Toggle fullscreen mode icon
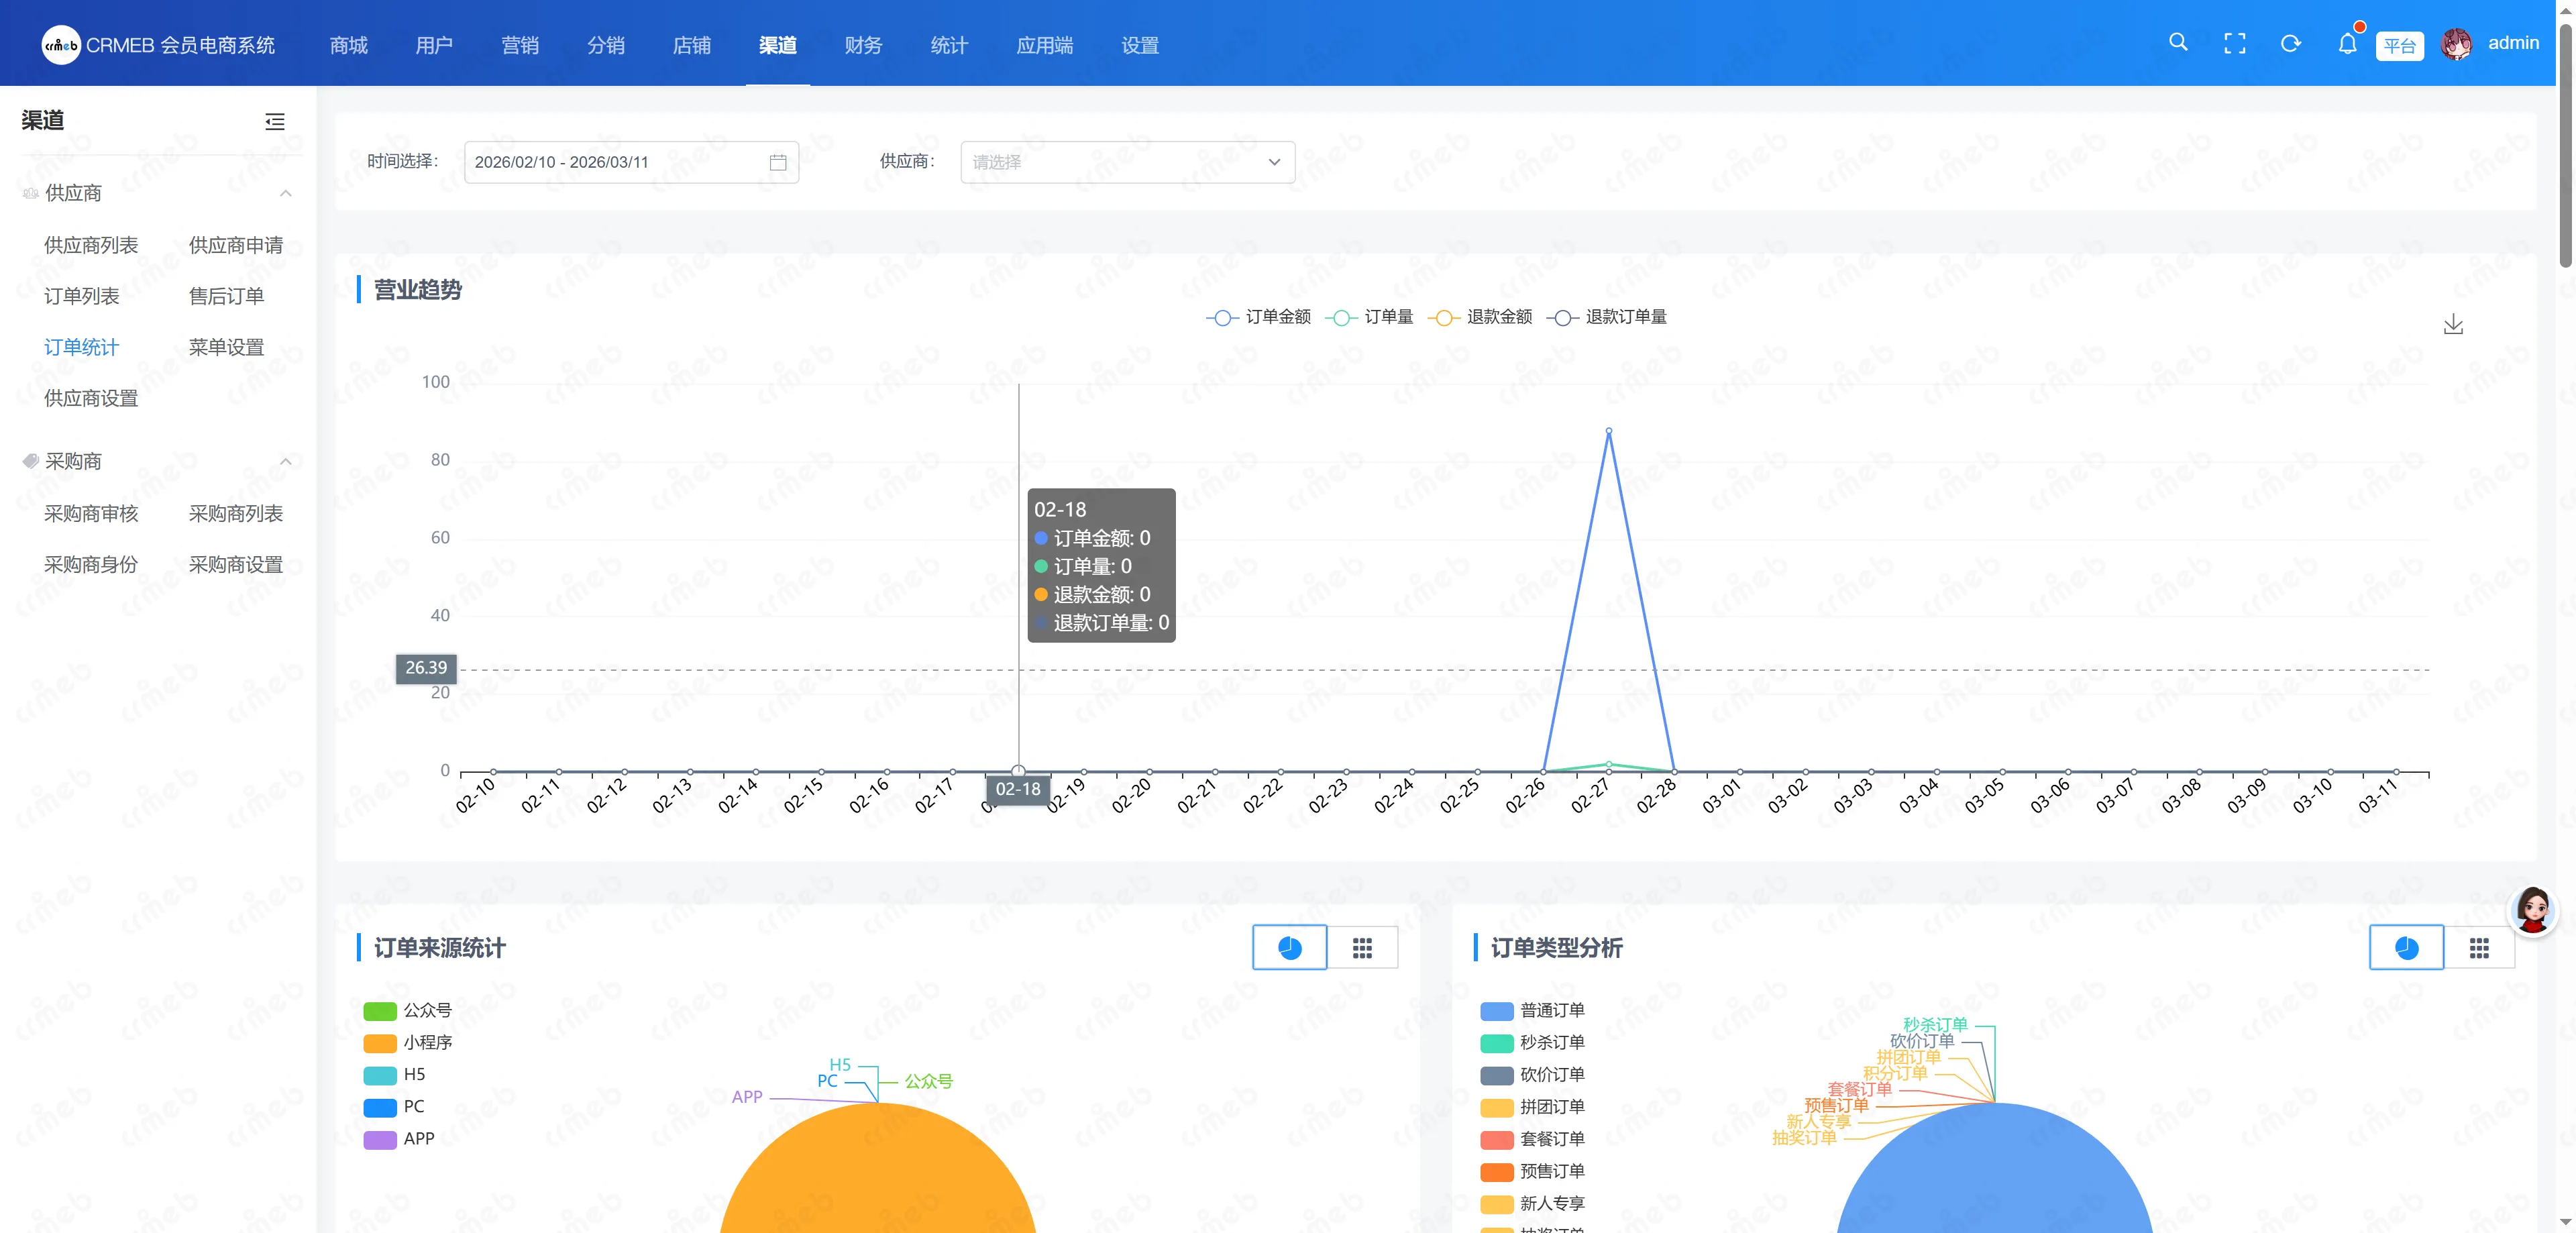 pyautogui.click(x=2234, y=44)
